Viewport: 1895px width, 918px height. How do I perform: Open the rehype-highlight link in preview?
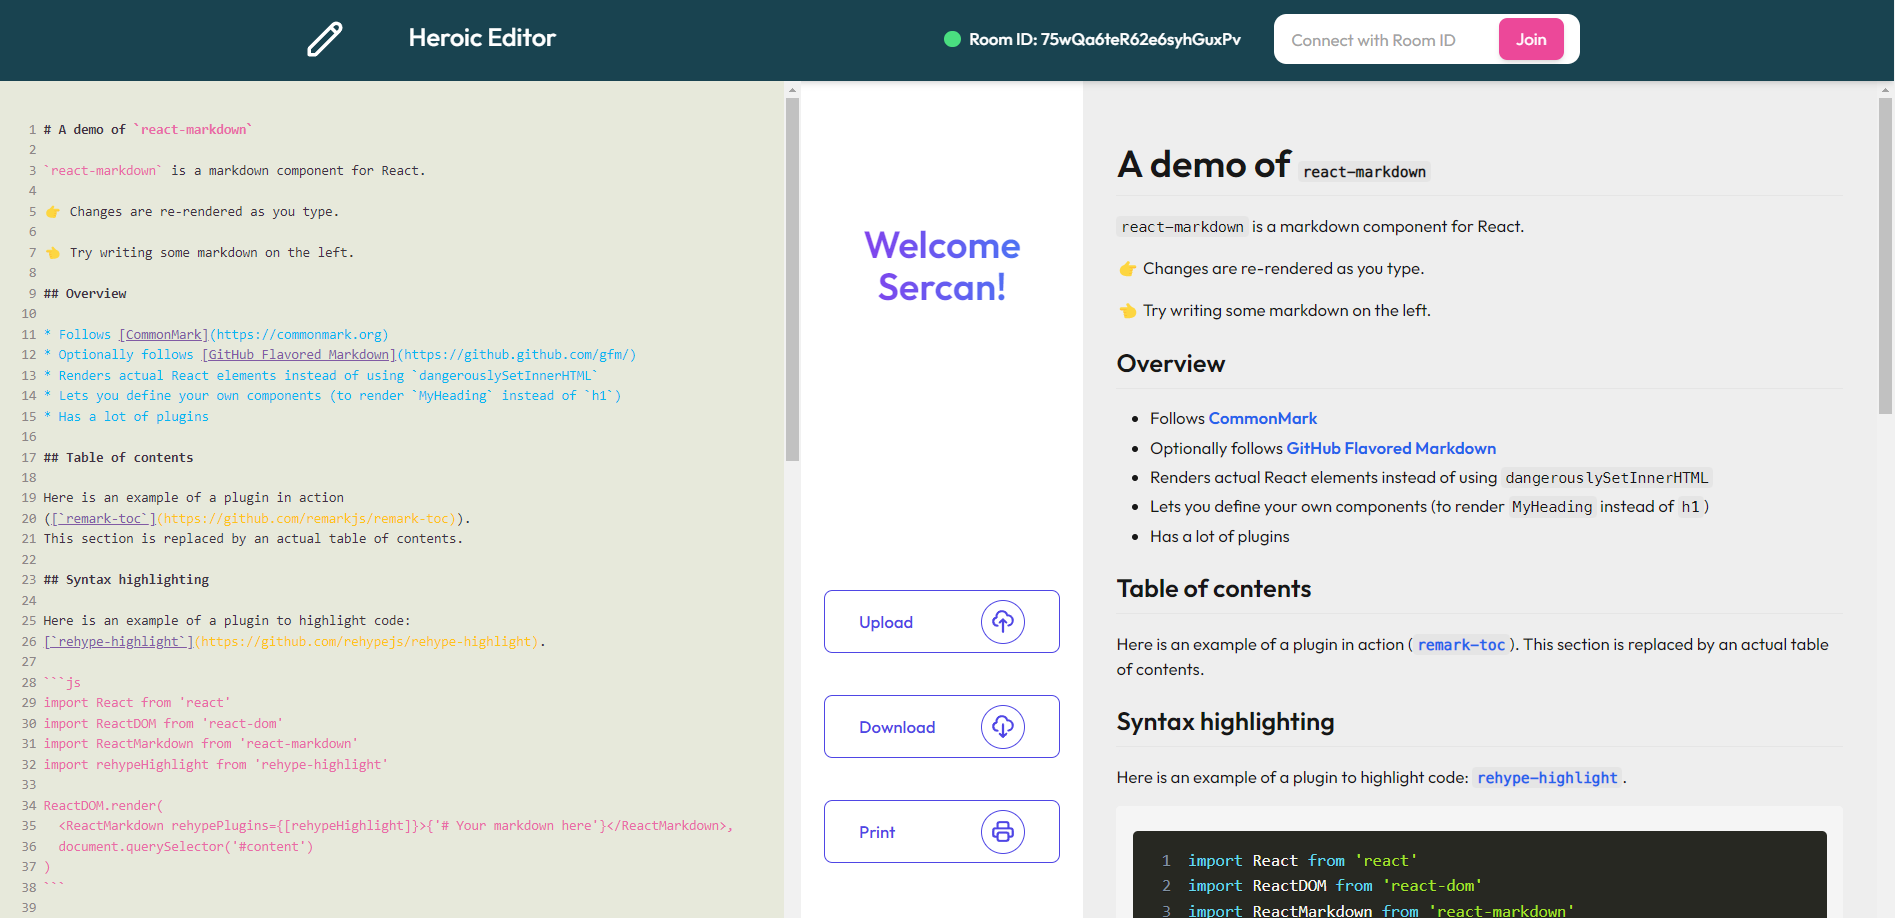1547,778
